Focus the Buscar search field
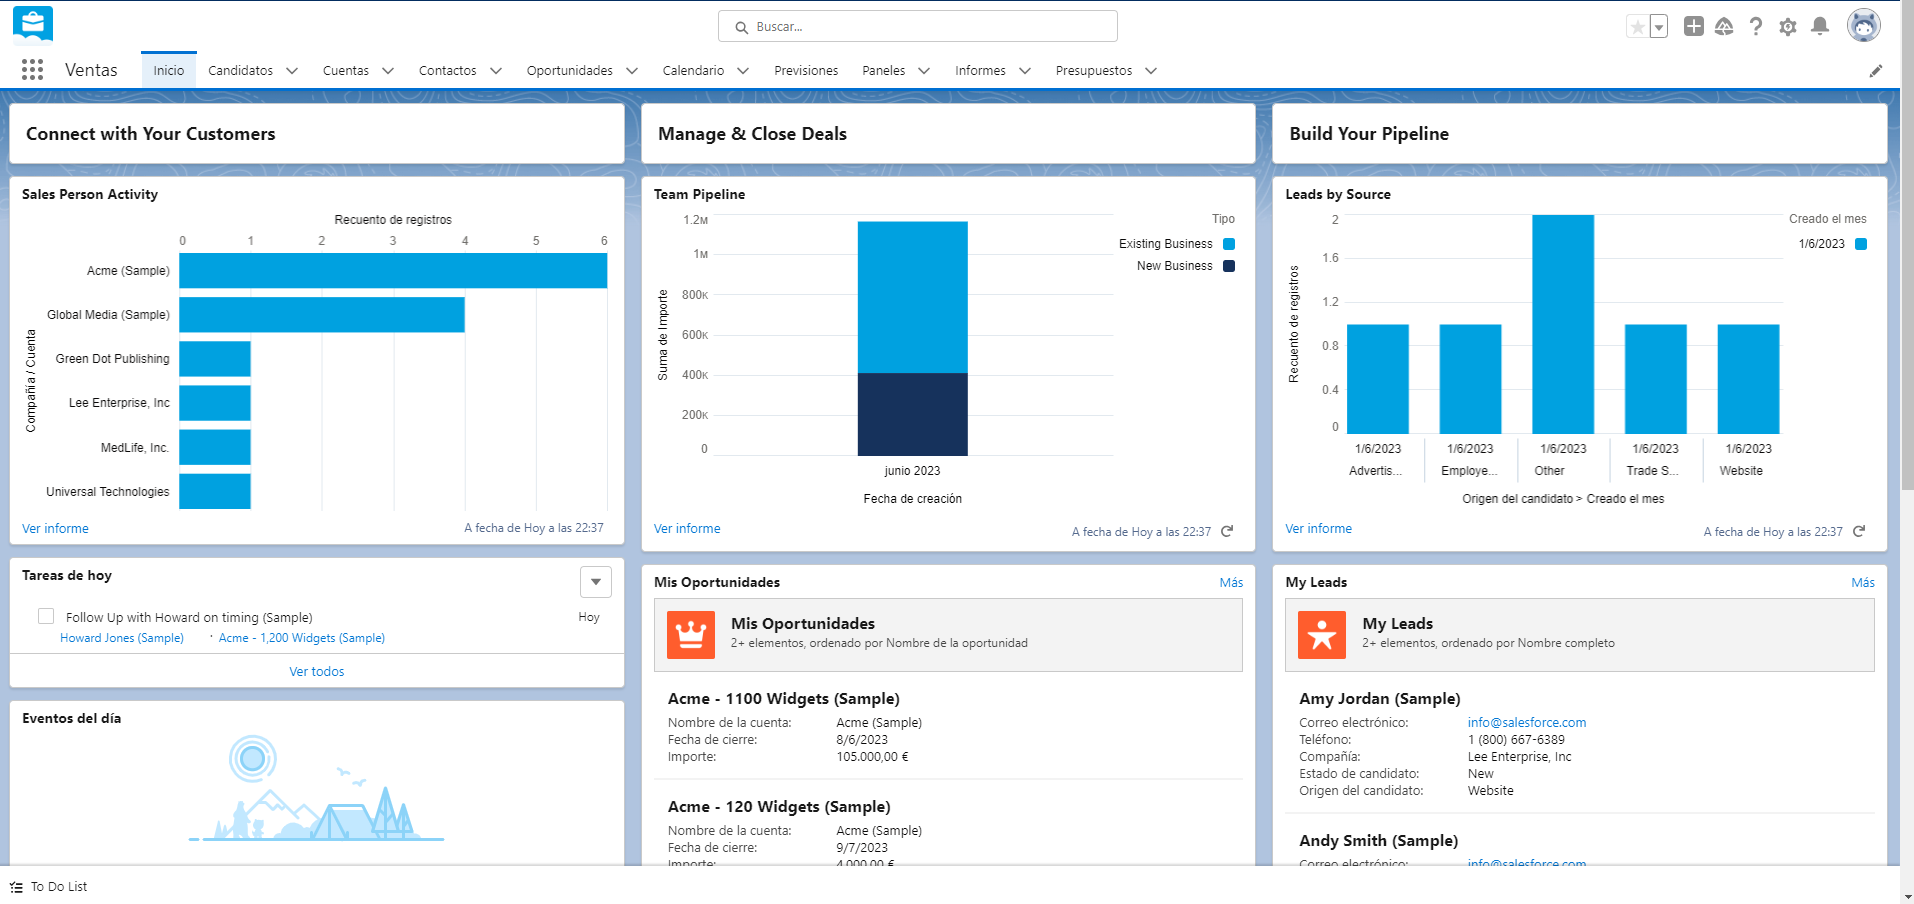This screenshot has height=904, width=1914. pyautogui.click(x=917, y=26)
